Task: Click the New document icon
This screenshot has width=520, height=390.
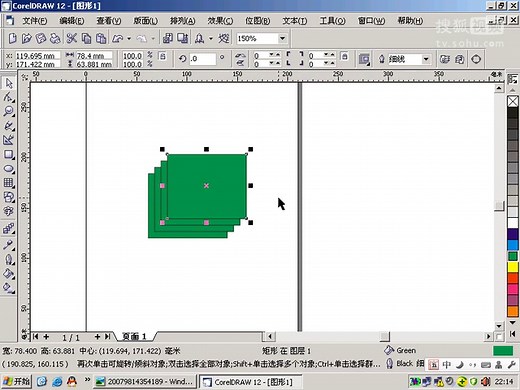Action: click(12, 38)
